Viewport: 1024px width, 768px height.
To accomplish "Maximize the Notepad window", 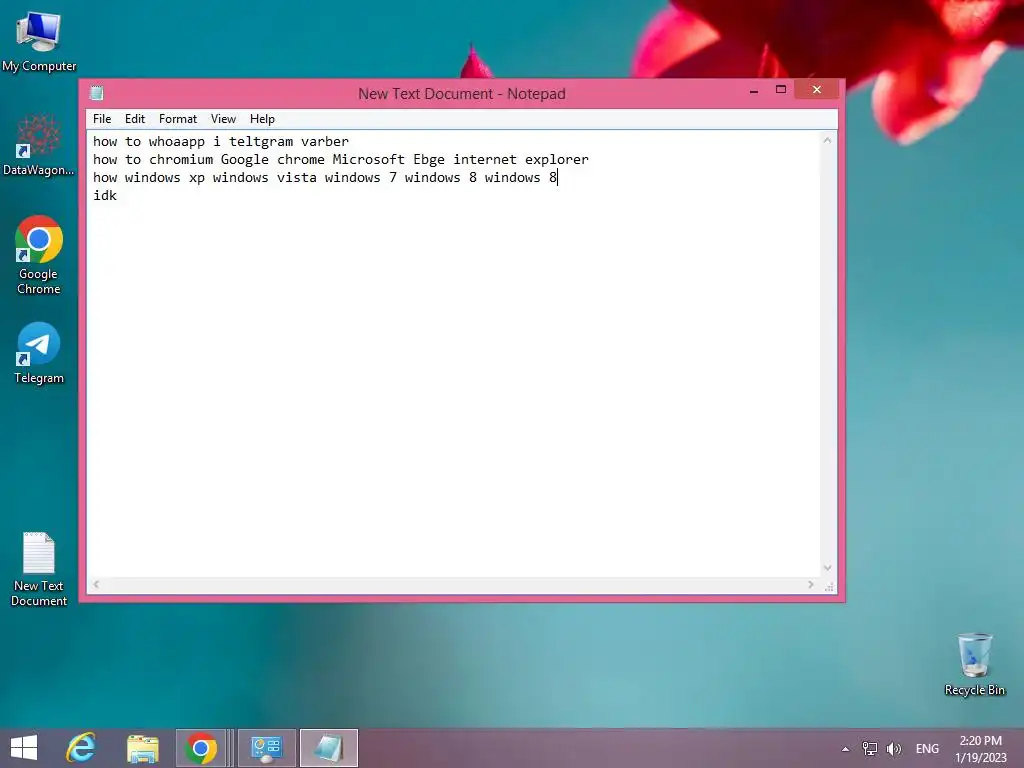I will 780,90.
